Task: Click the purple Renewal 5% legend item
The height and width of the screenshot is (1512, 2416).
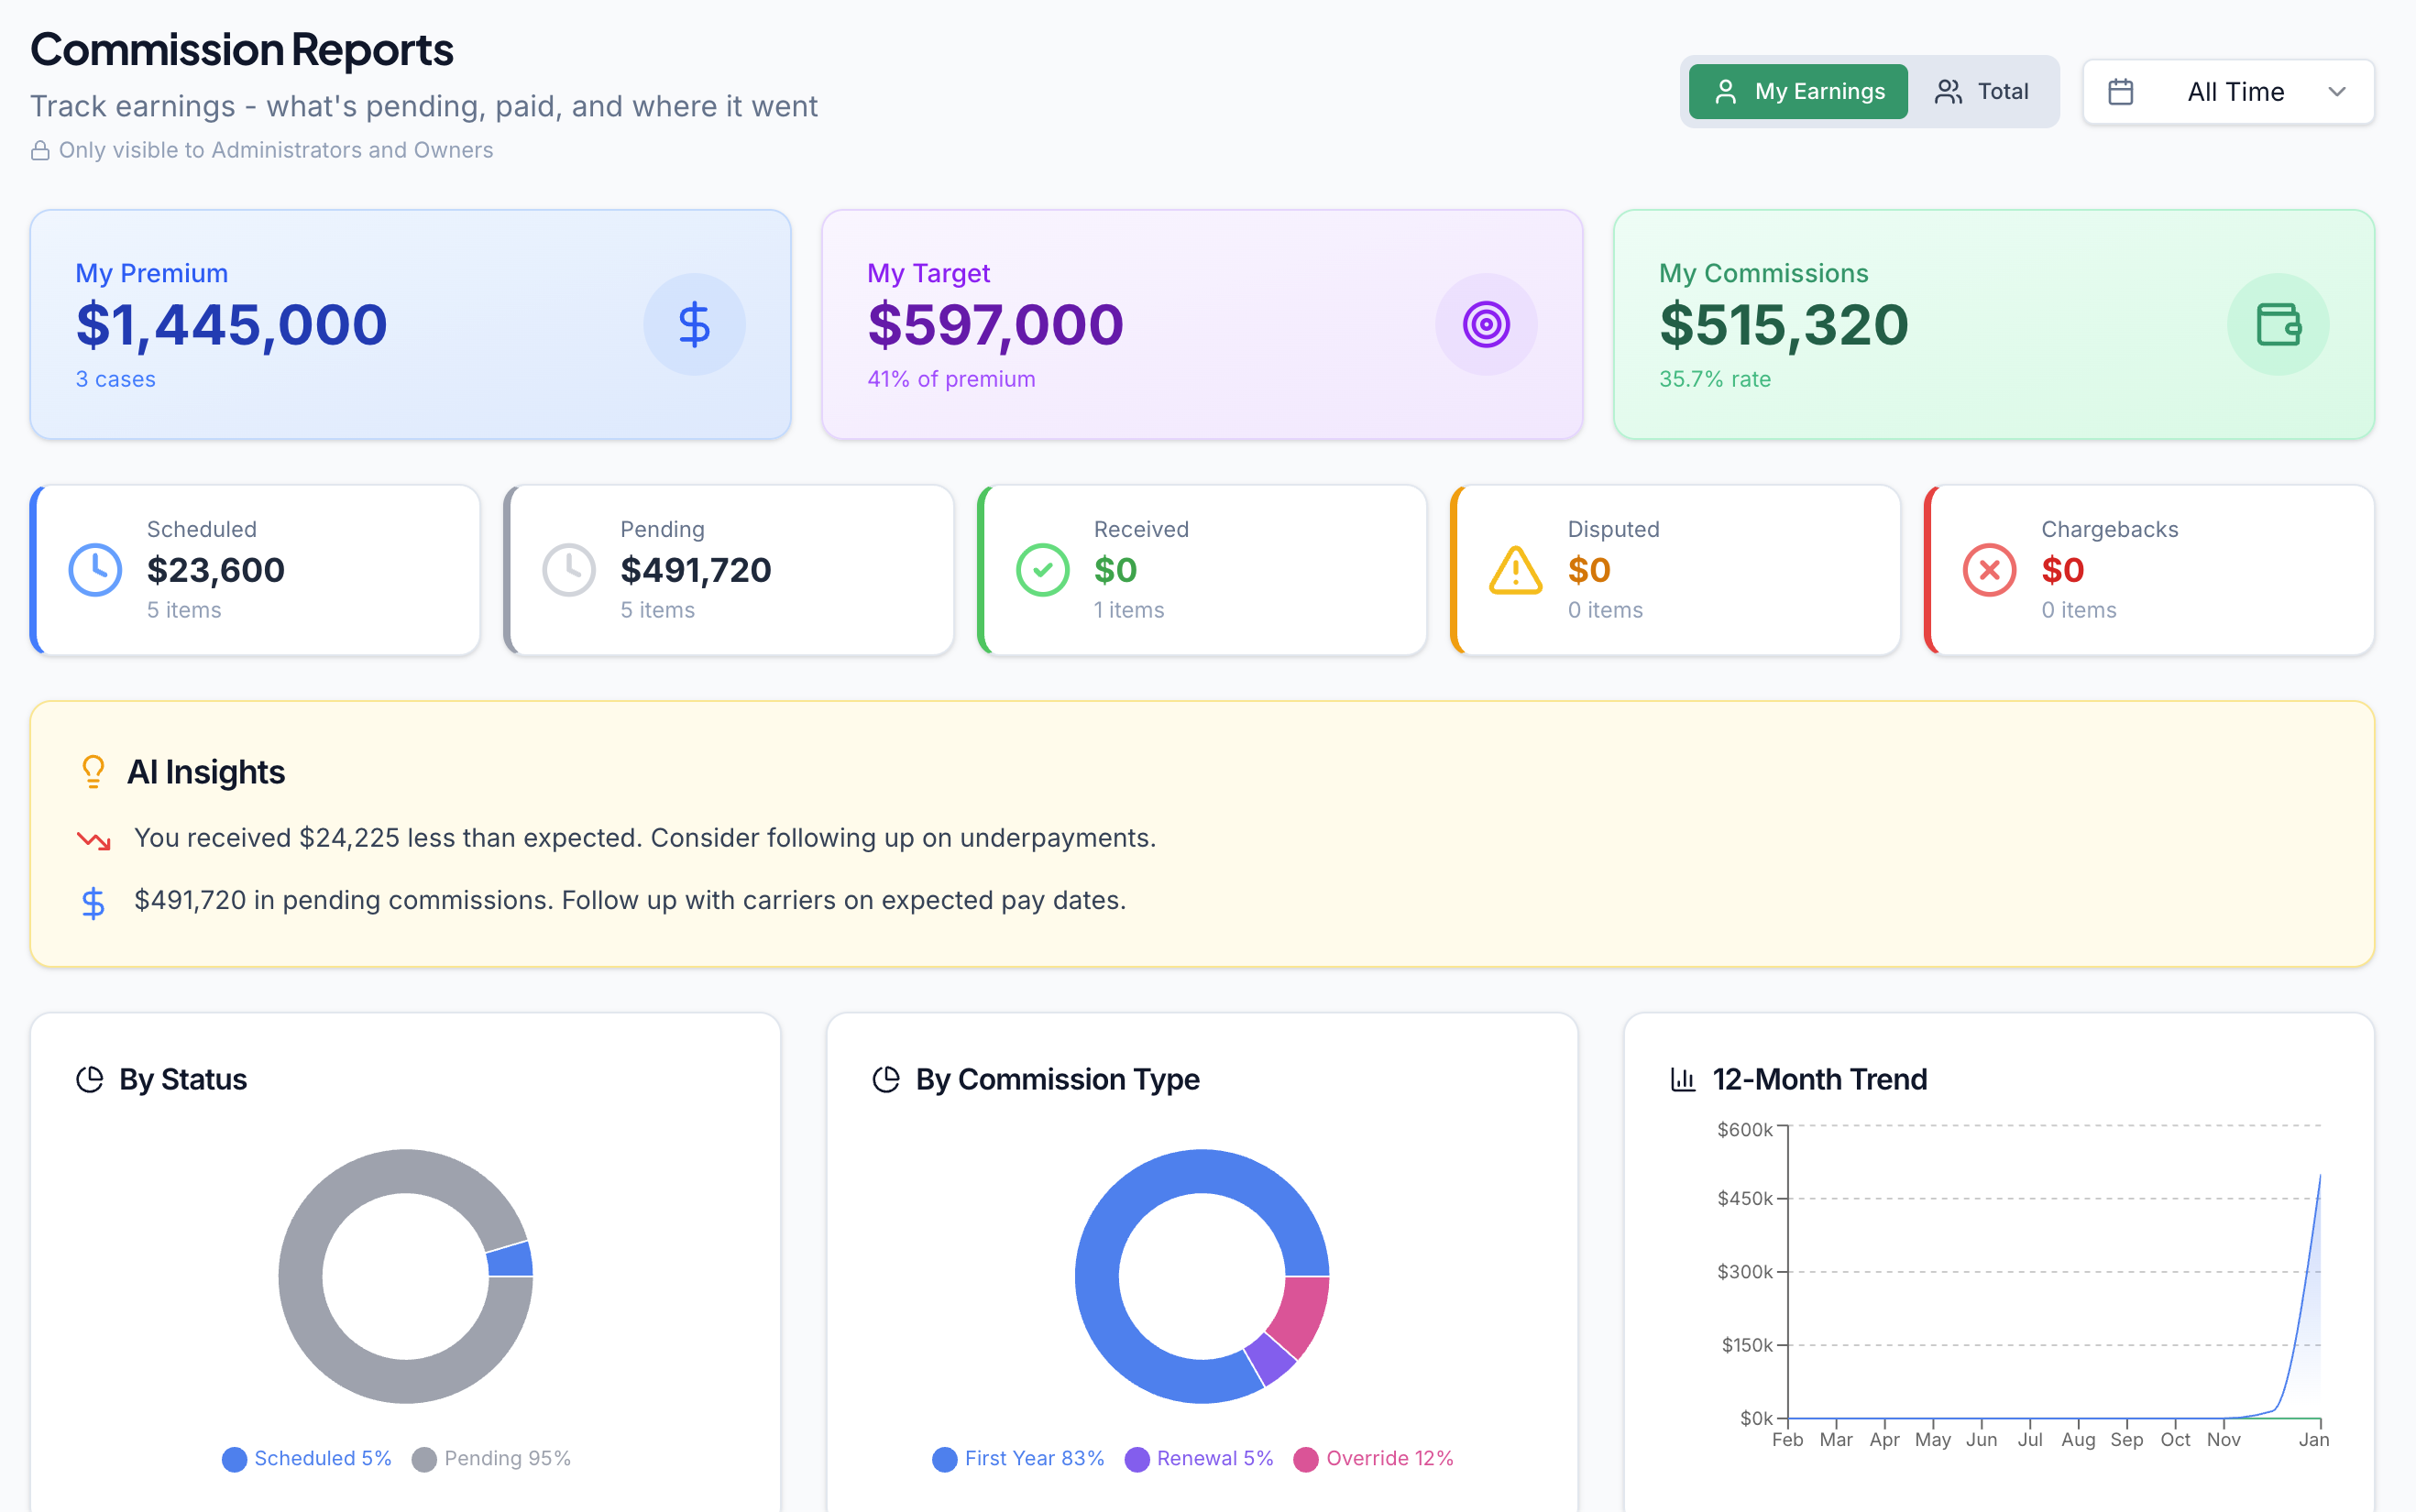Action: (1199, 1458)
